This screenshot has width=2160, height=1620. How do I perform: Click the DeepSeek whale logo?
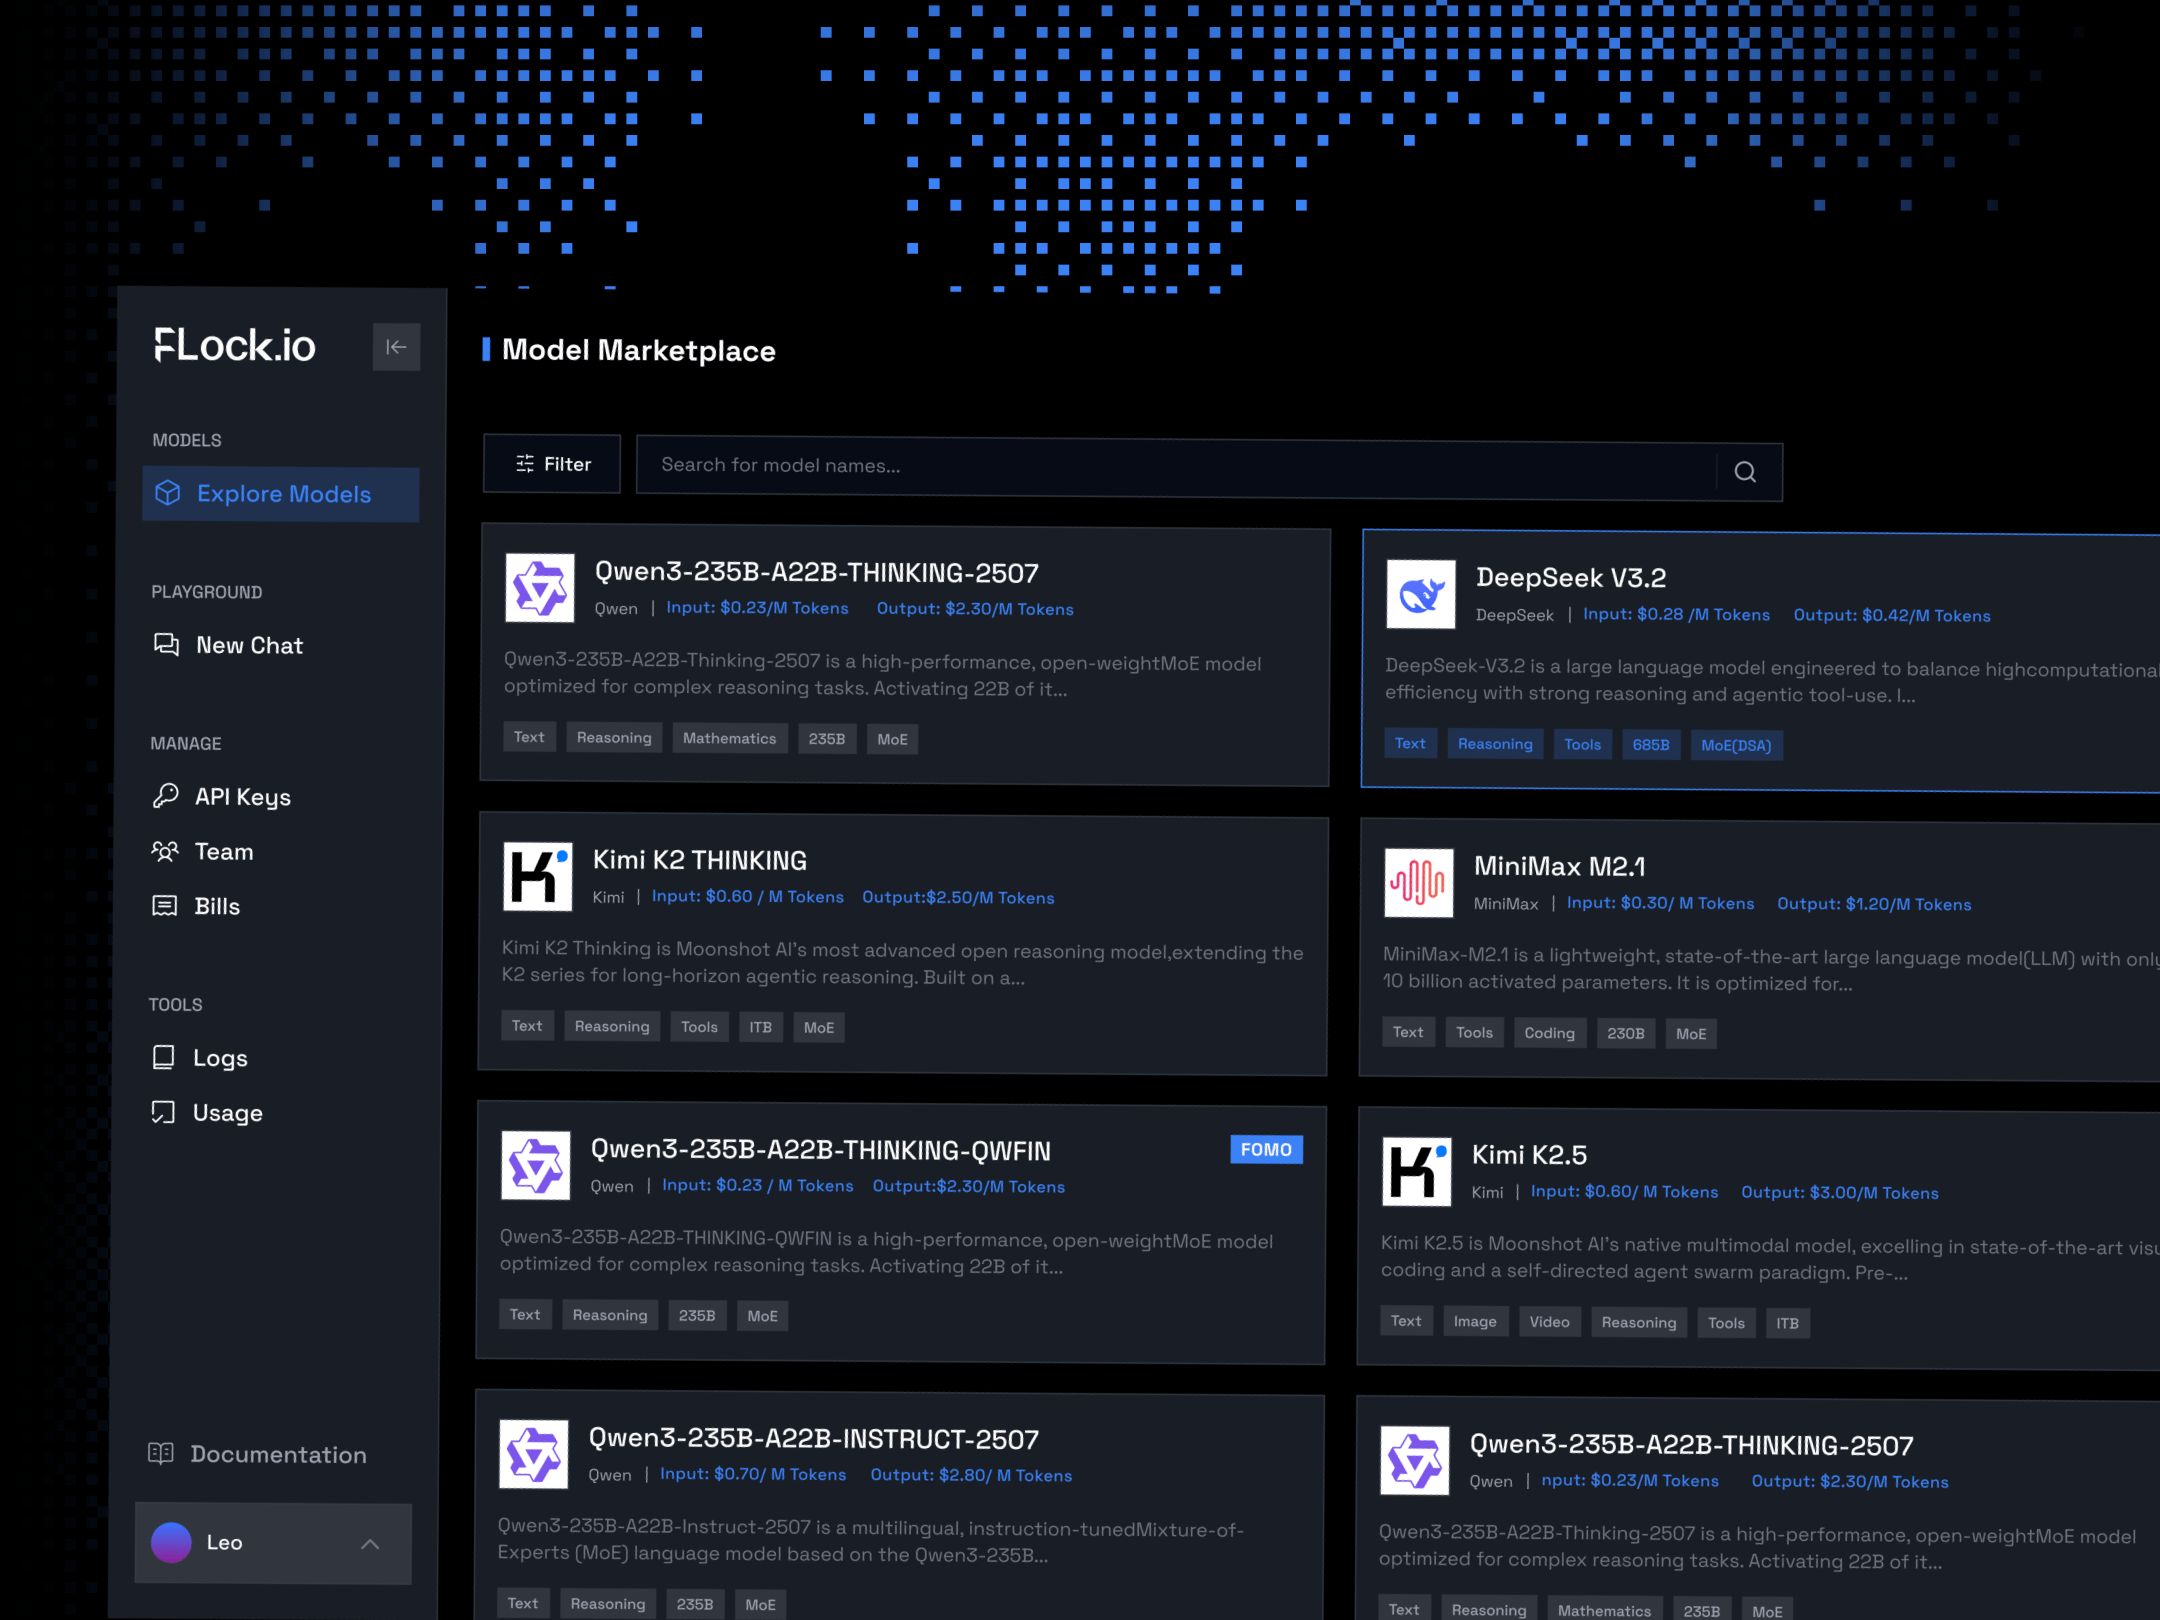coord(1421,594)
